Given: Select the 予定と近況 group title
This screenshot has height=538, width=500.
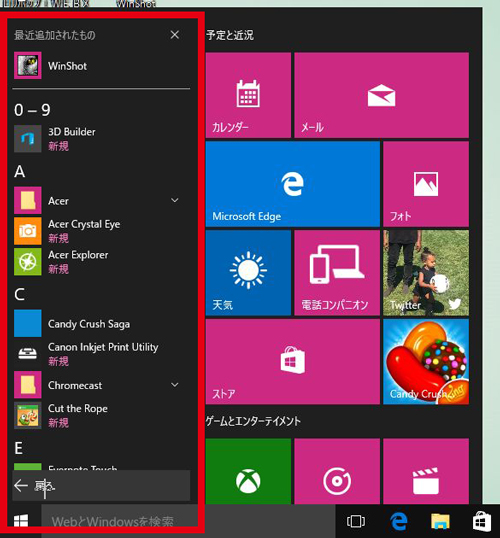Looking at the screenshot, I should pyautogui.click(x=230, y=35).
